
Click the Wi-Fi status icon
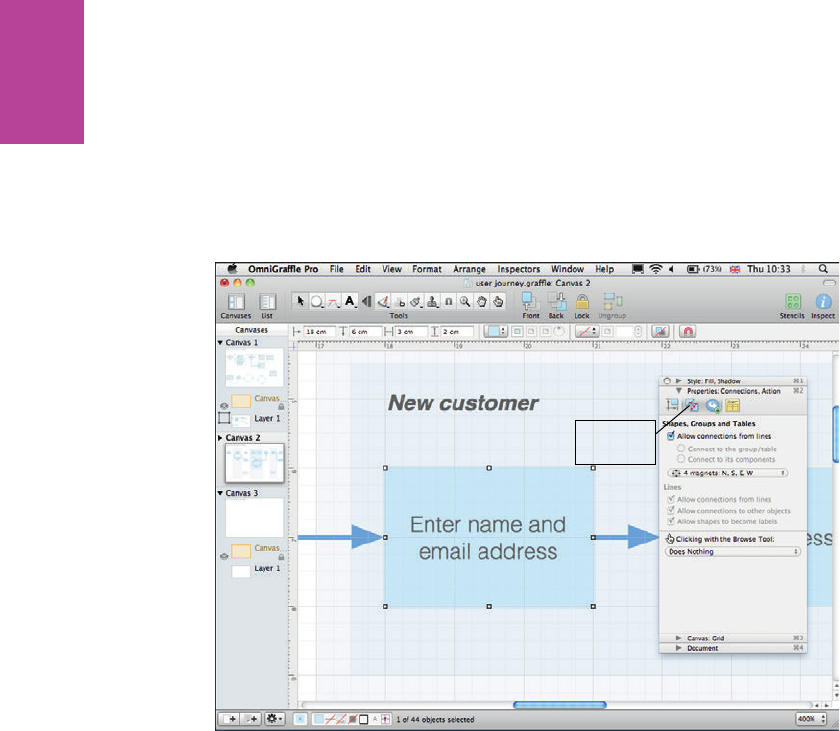coord(655,269)
